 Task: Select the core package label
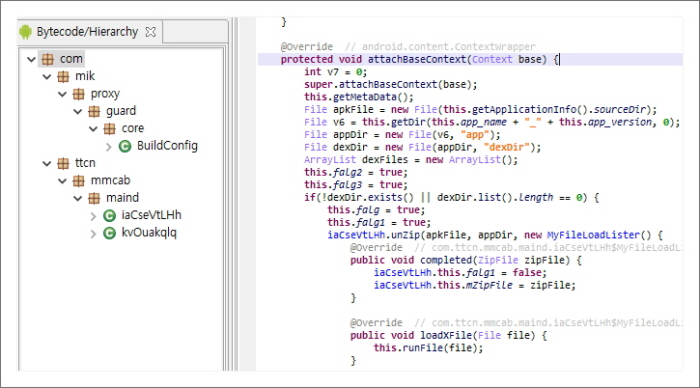click(x=133, y=129)
